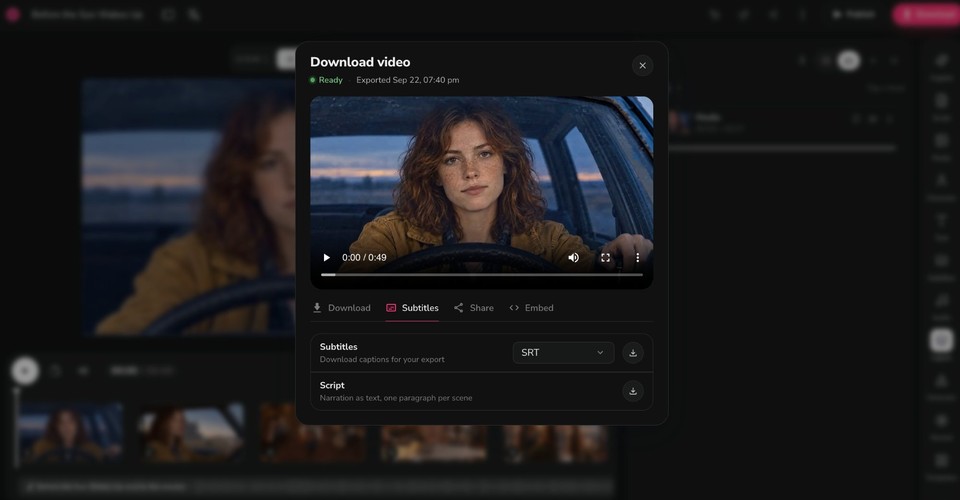The height and width of the screenshot is (500, 960).
Task: Click the Download video heading
Action: pyautogui.click(x=360, y=62)
